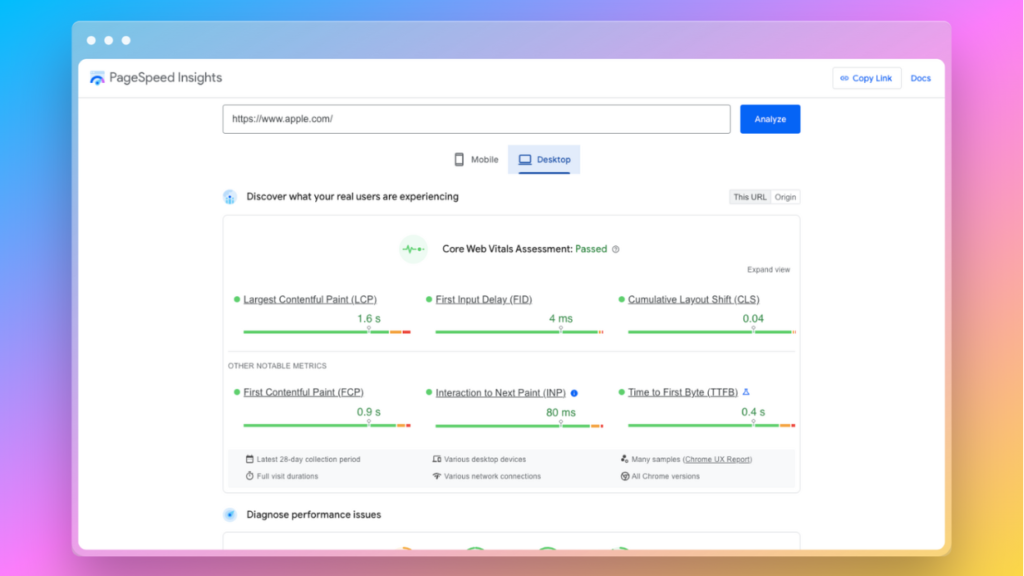Click the 'Latest 28-day collection period' text

click(x=308, y=459)
